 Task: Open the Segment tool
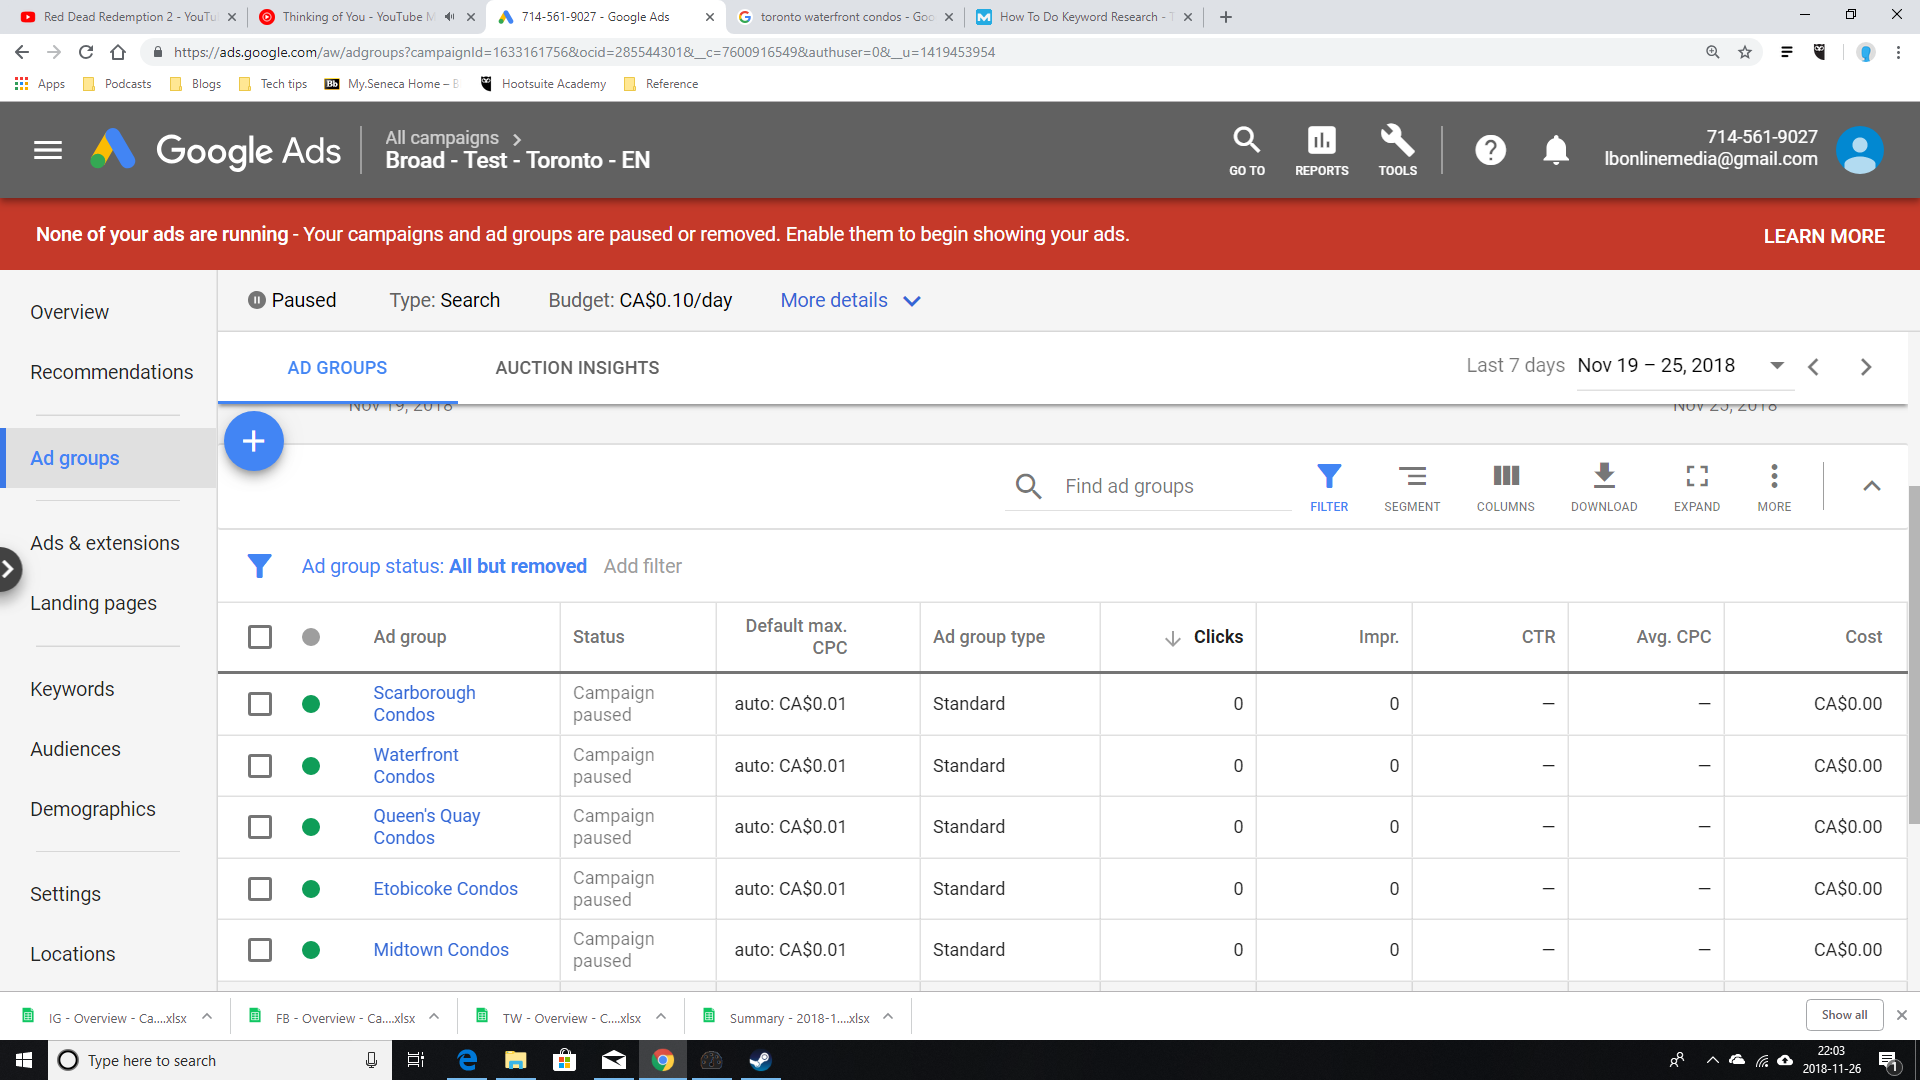tap(1412, 486)
